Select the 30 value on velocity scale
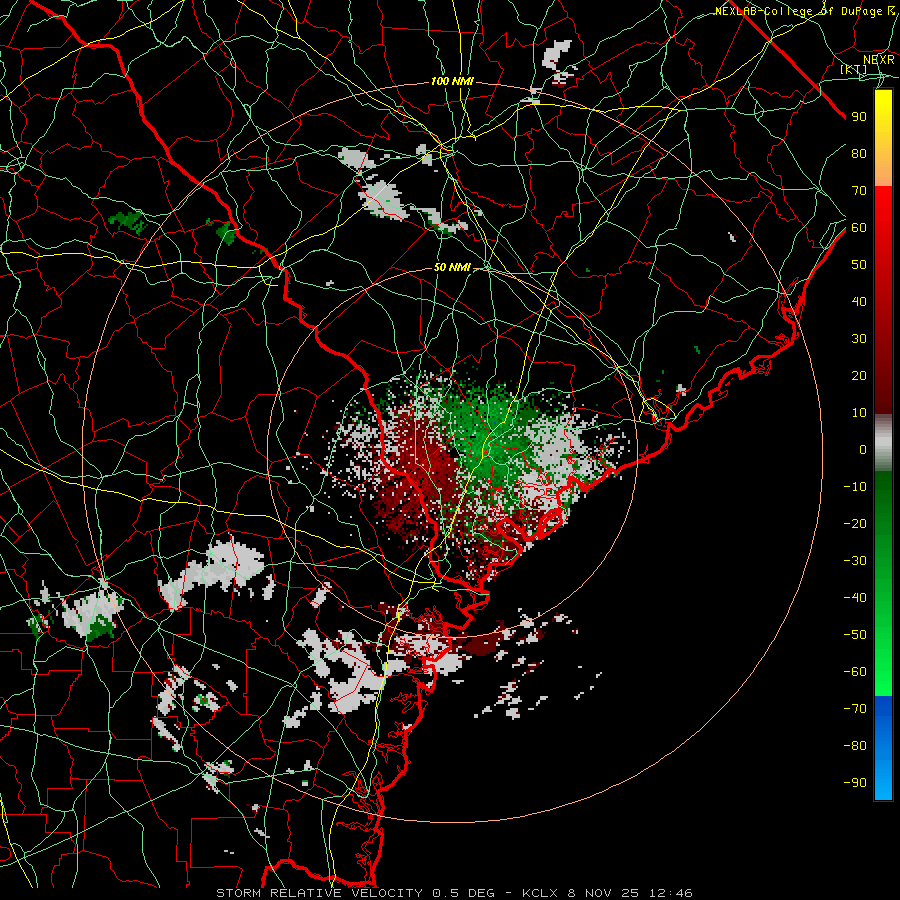The width and height of the screenshot is (900, 900). (x=859, y=339)
